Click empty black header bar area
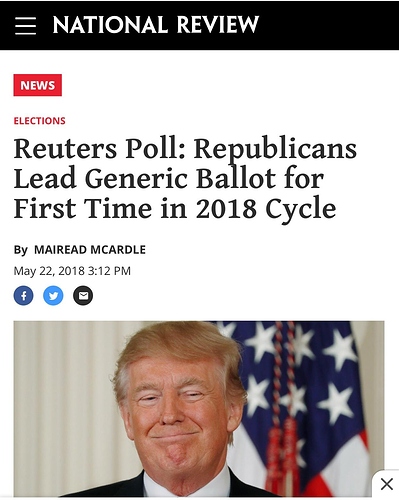This screenshot has height=500, width=399. coord(328,25)
